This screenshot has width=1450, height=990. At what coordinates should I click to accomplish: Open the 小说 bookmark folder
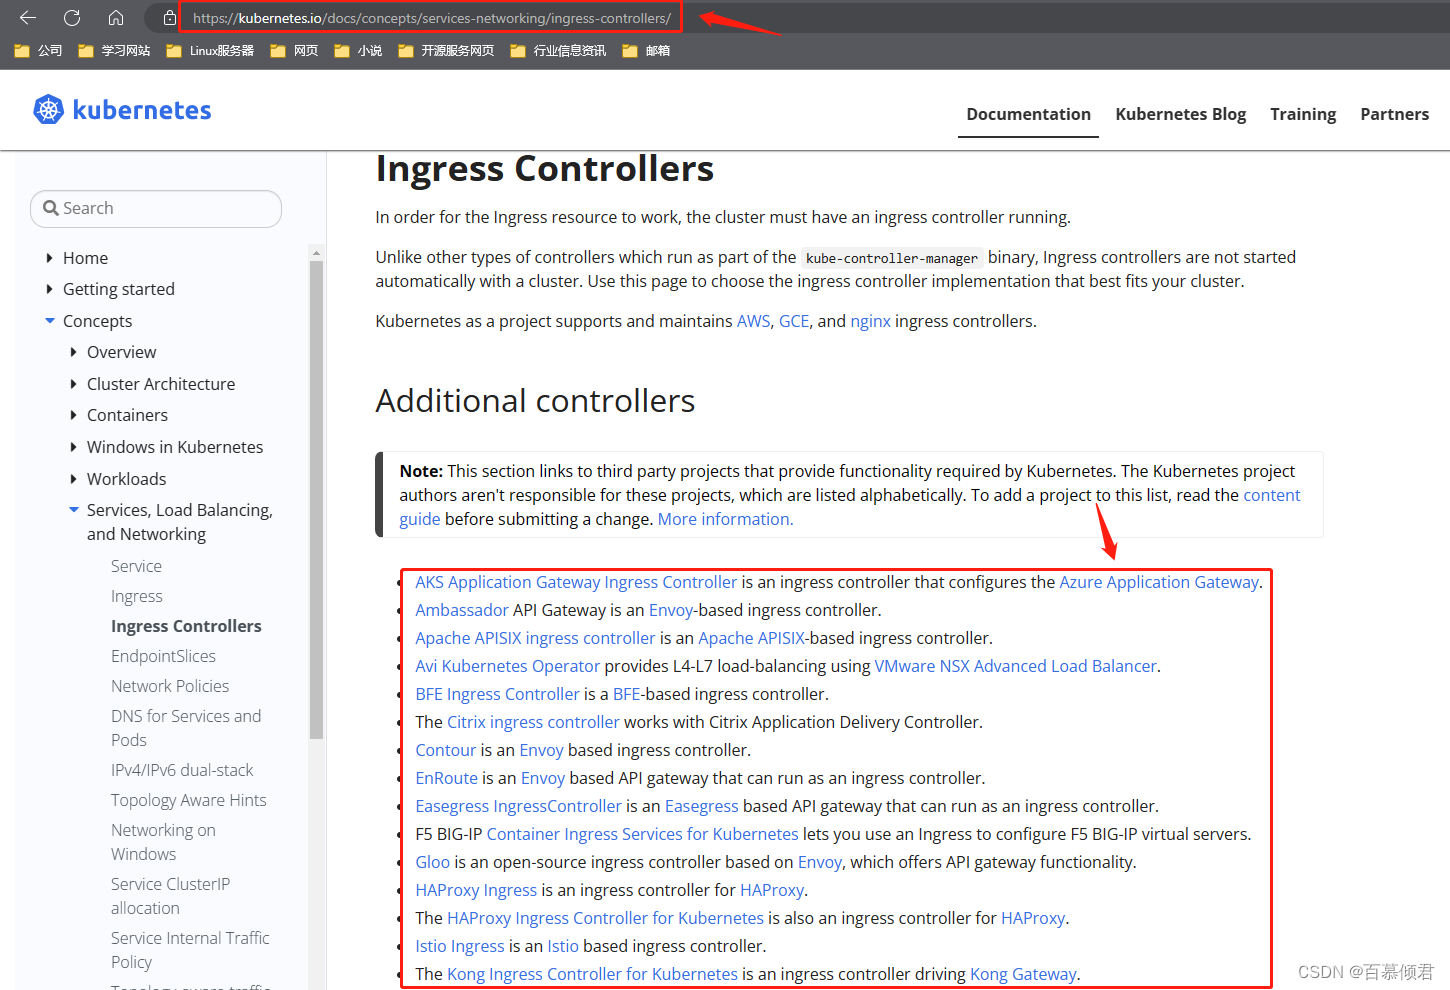tap(358, 51)
